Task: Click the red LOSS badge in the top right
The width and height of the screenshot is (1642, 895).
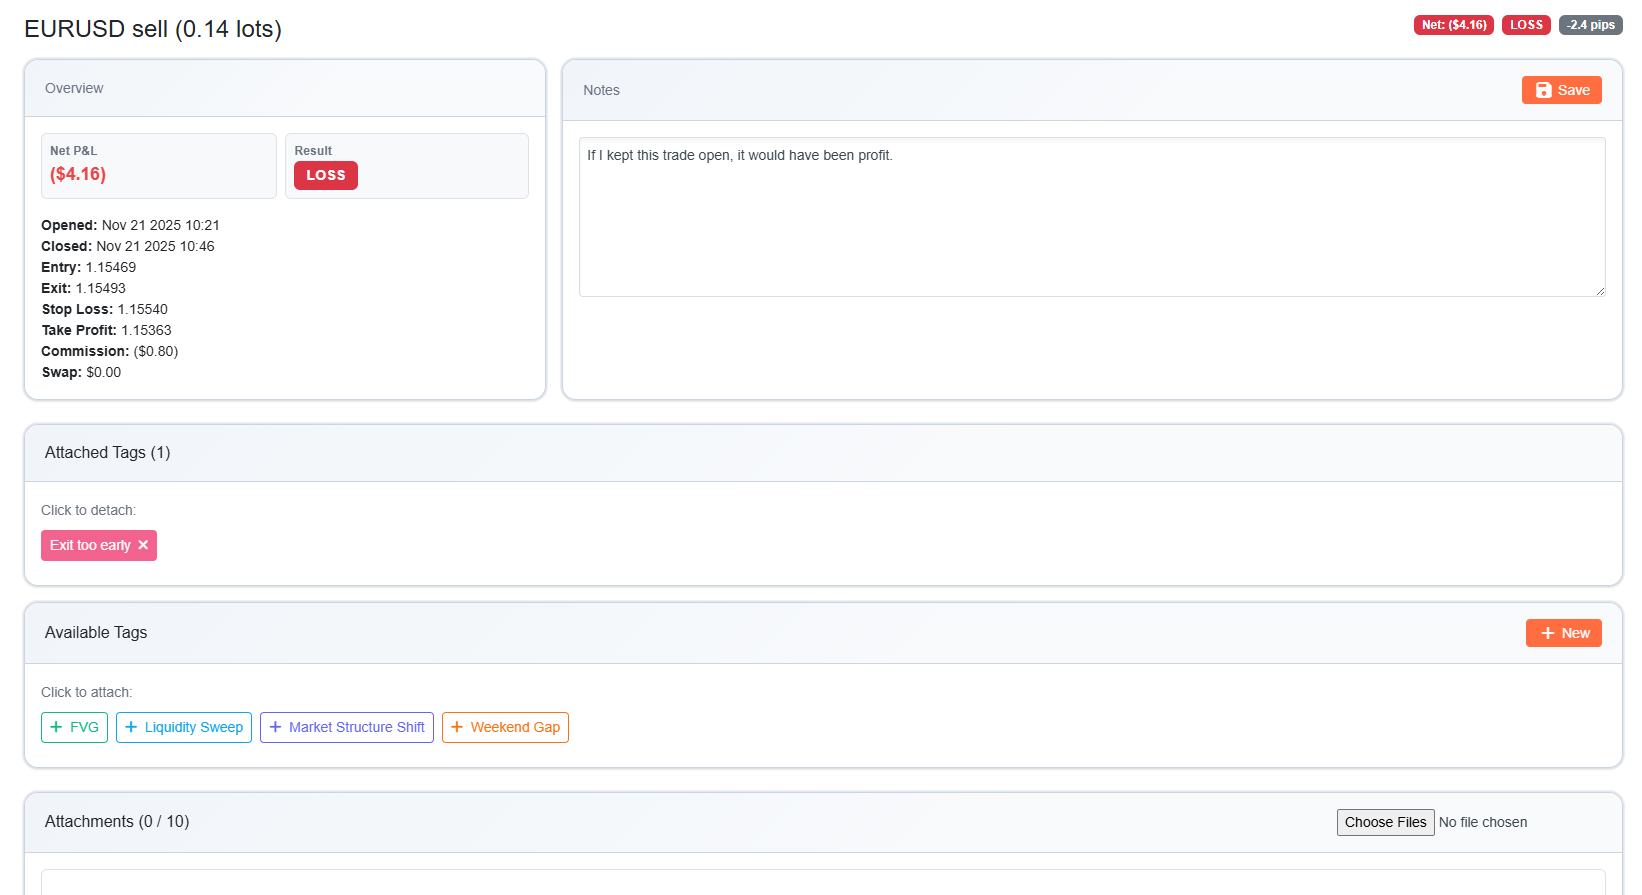Action: click(x=1526, y=25)
